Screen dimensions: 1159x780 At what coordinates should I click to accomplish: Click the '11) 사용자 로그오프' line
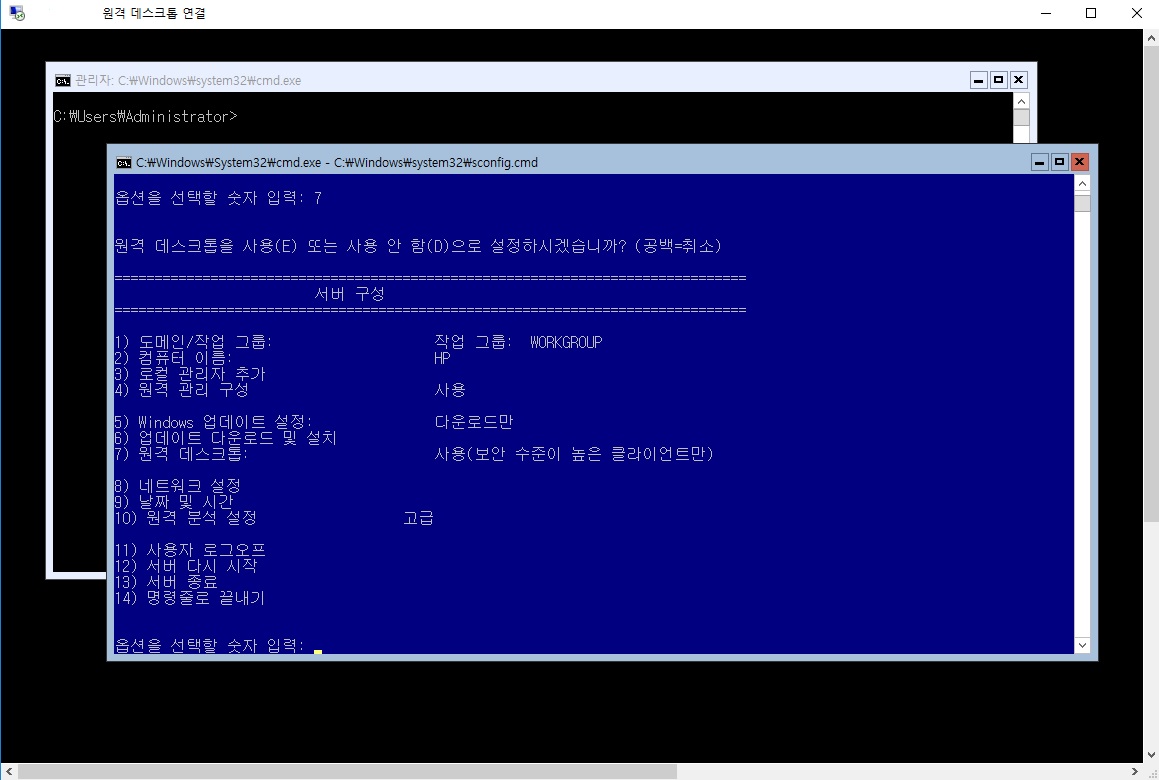click(x=190, y=550)
